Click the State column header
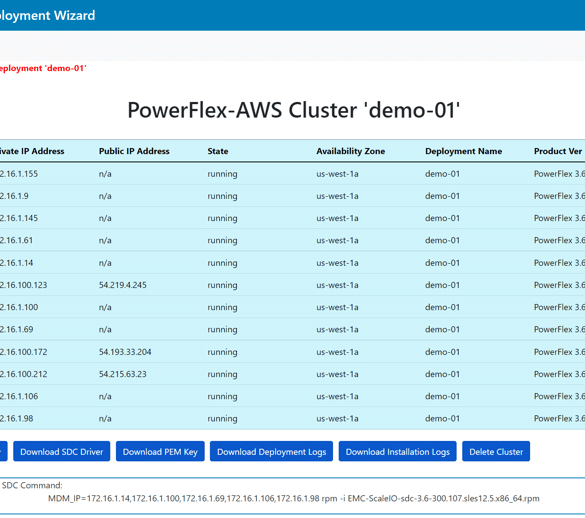The image size is (585, 518). pos(218,151)
